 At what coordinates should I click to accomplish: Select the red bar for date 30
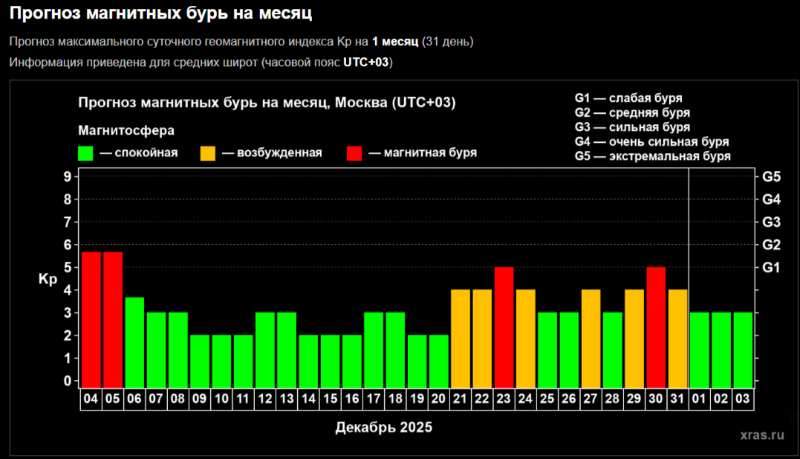(x=656, y=327)
